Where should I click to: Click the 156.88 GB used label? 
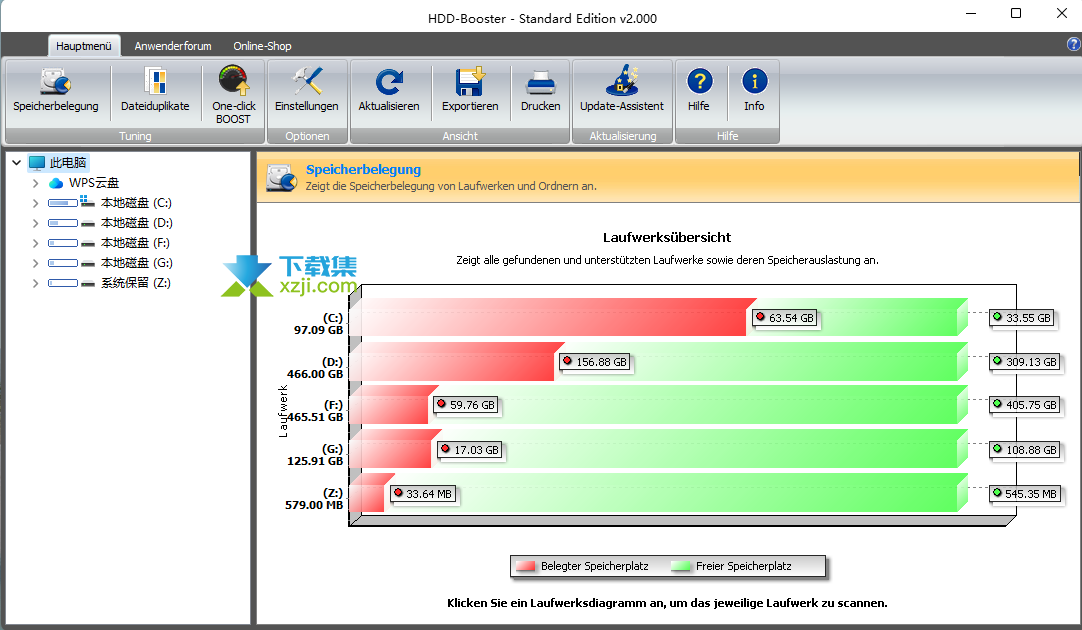click(595, 362)
